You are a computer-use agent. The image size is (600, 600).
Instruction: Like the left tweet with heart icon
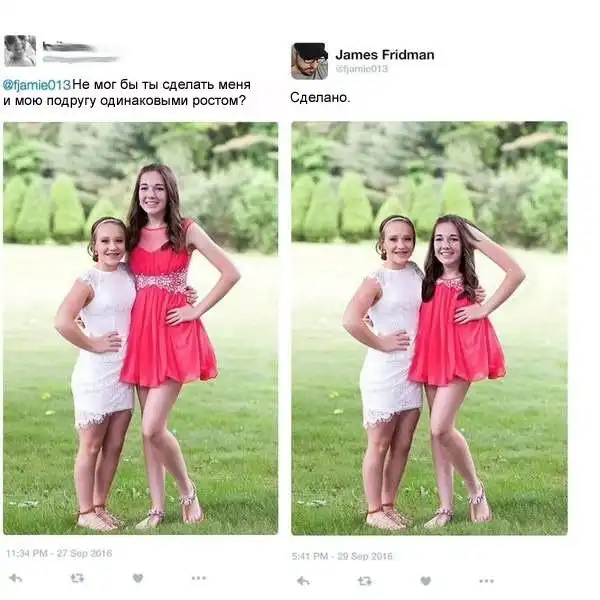138,578
